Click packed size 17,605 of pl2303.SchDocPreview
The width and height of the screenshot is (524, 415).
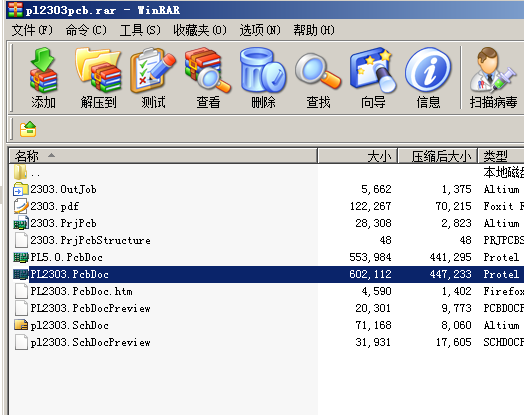453,342
